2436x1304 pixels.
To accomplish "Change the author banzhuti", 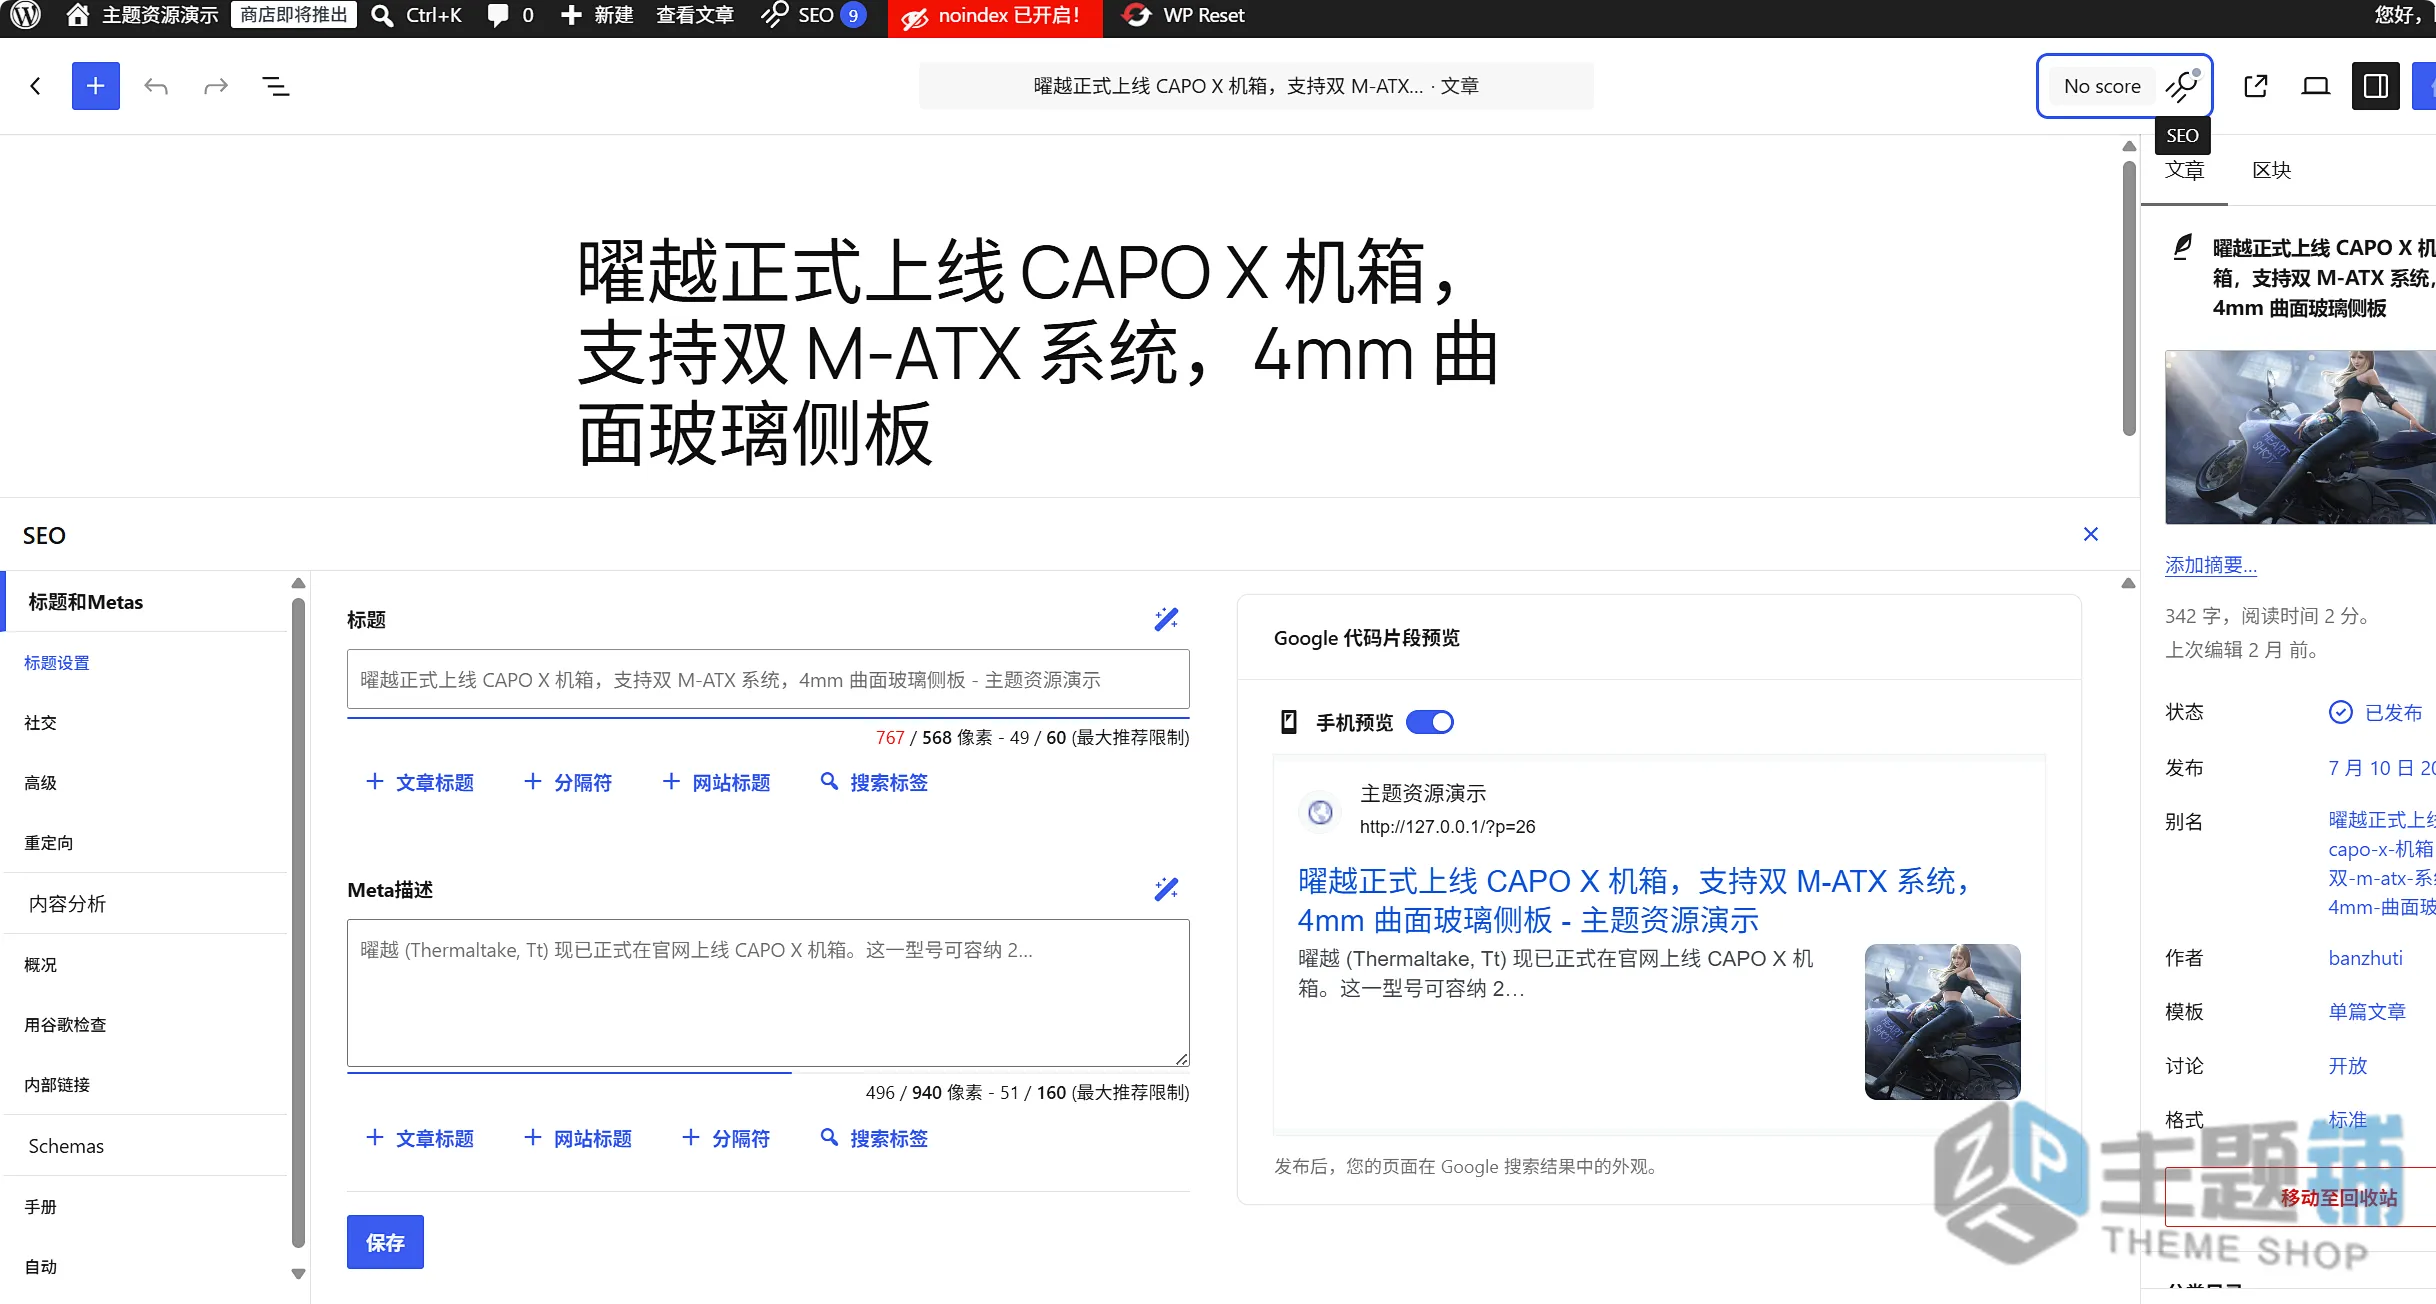I will coord(2365,958).
